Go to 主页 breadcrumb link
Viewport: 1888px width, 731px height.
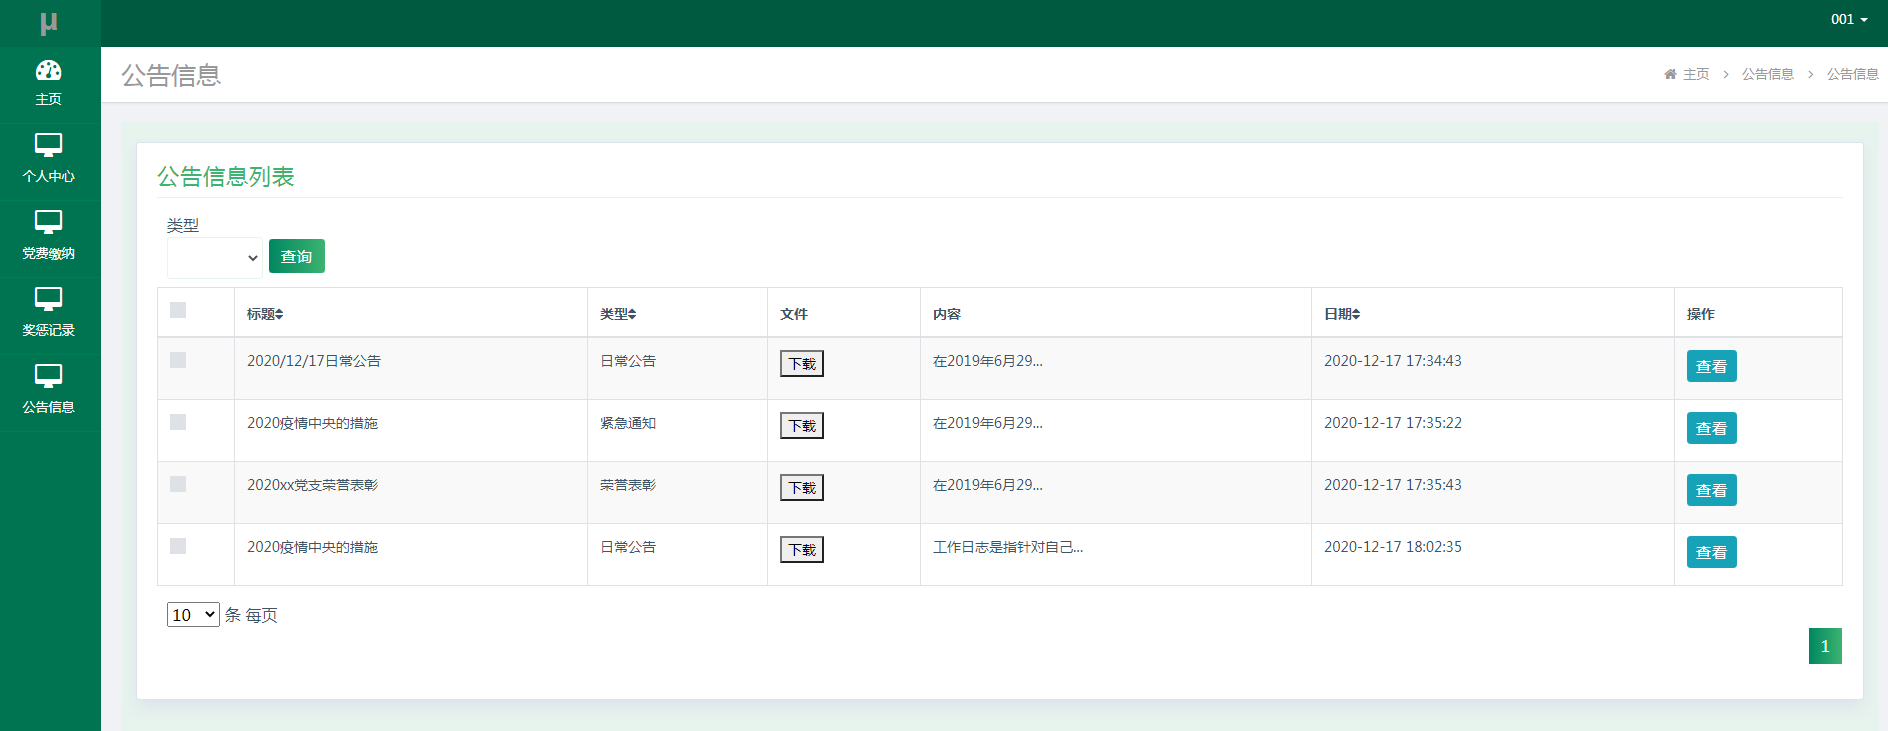tap(1696, 74)
